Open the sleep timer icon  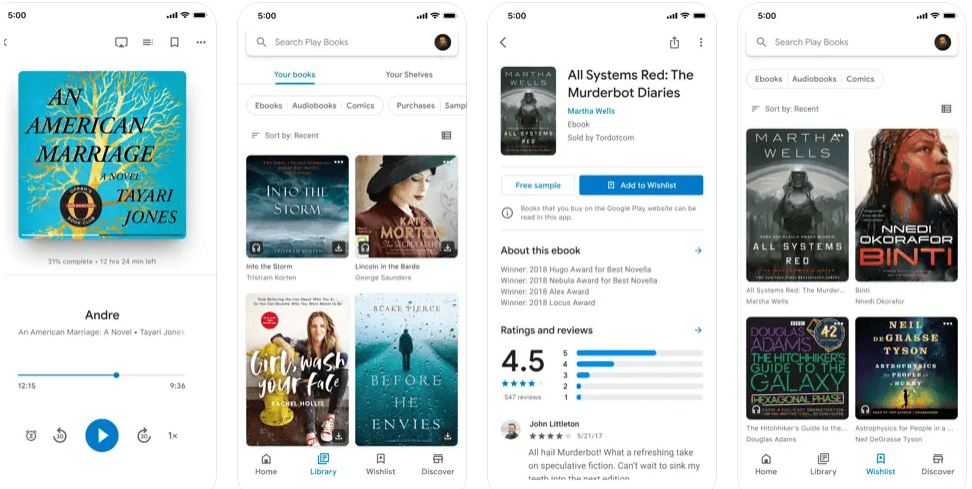coord(31,436)
